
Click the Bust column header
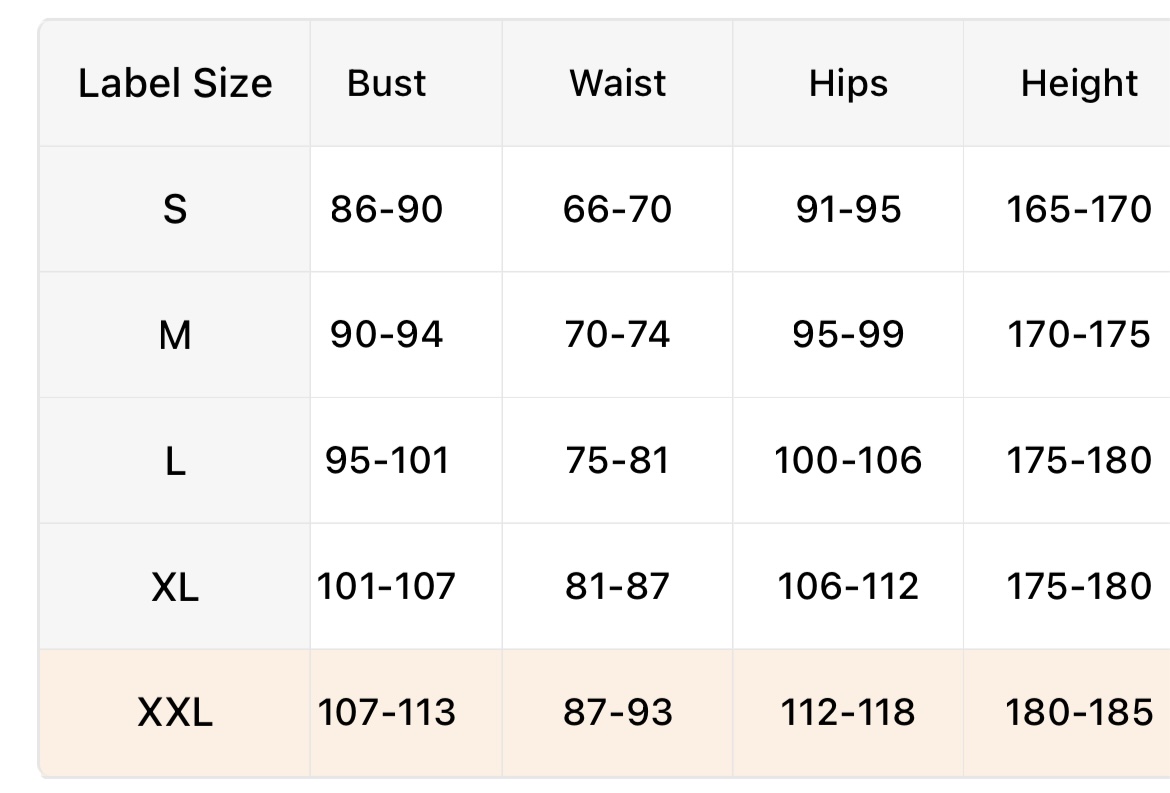pos(387,83)
